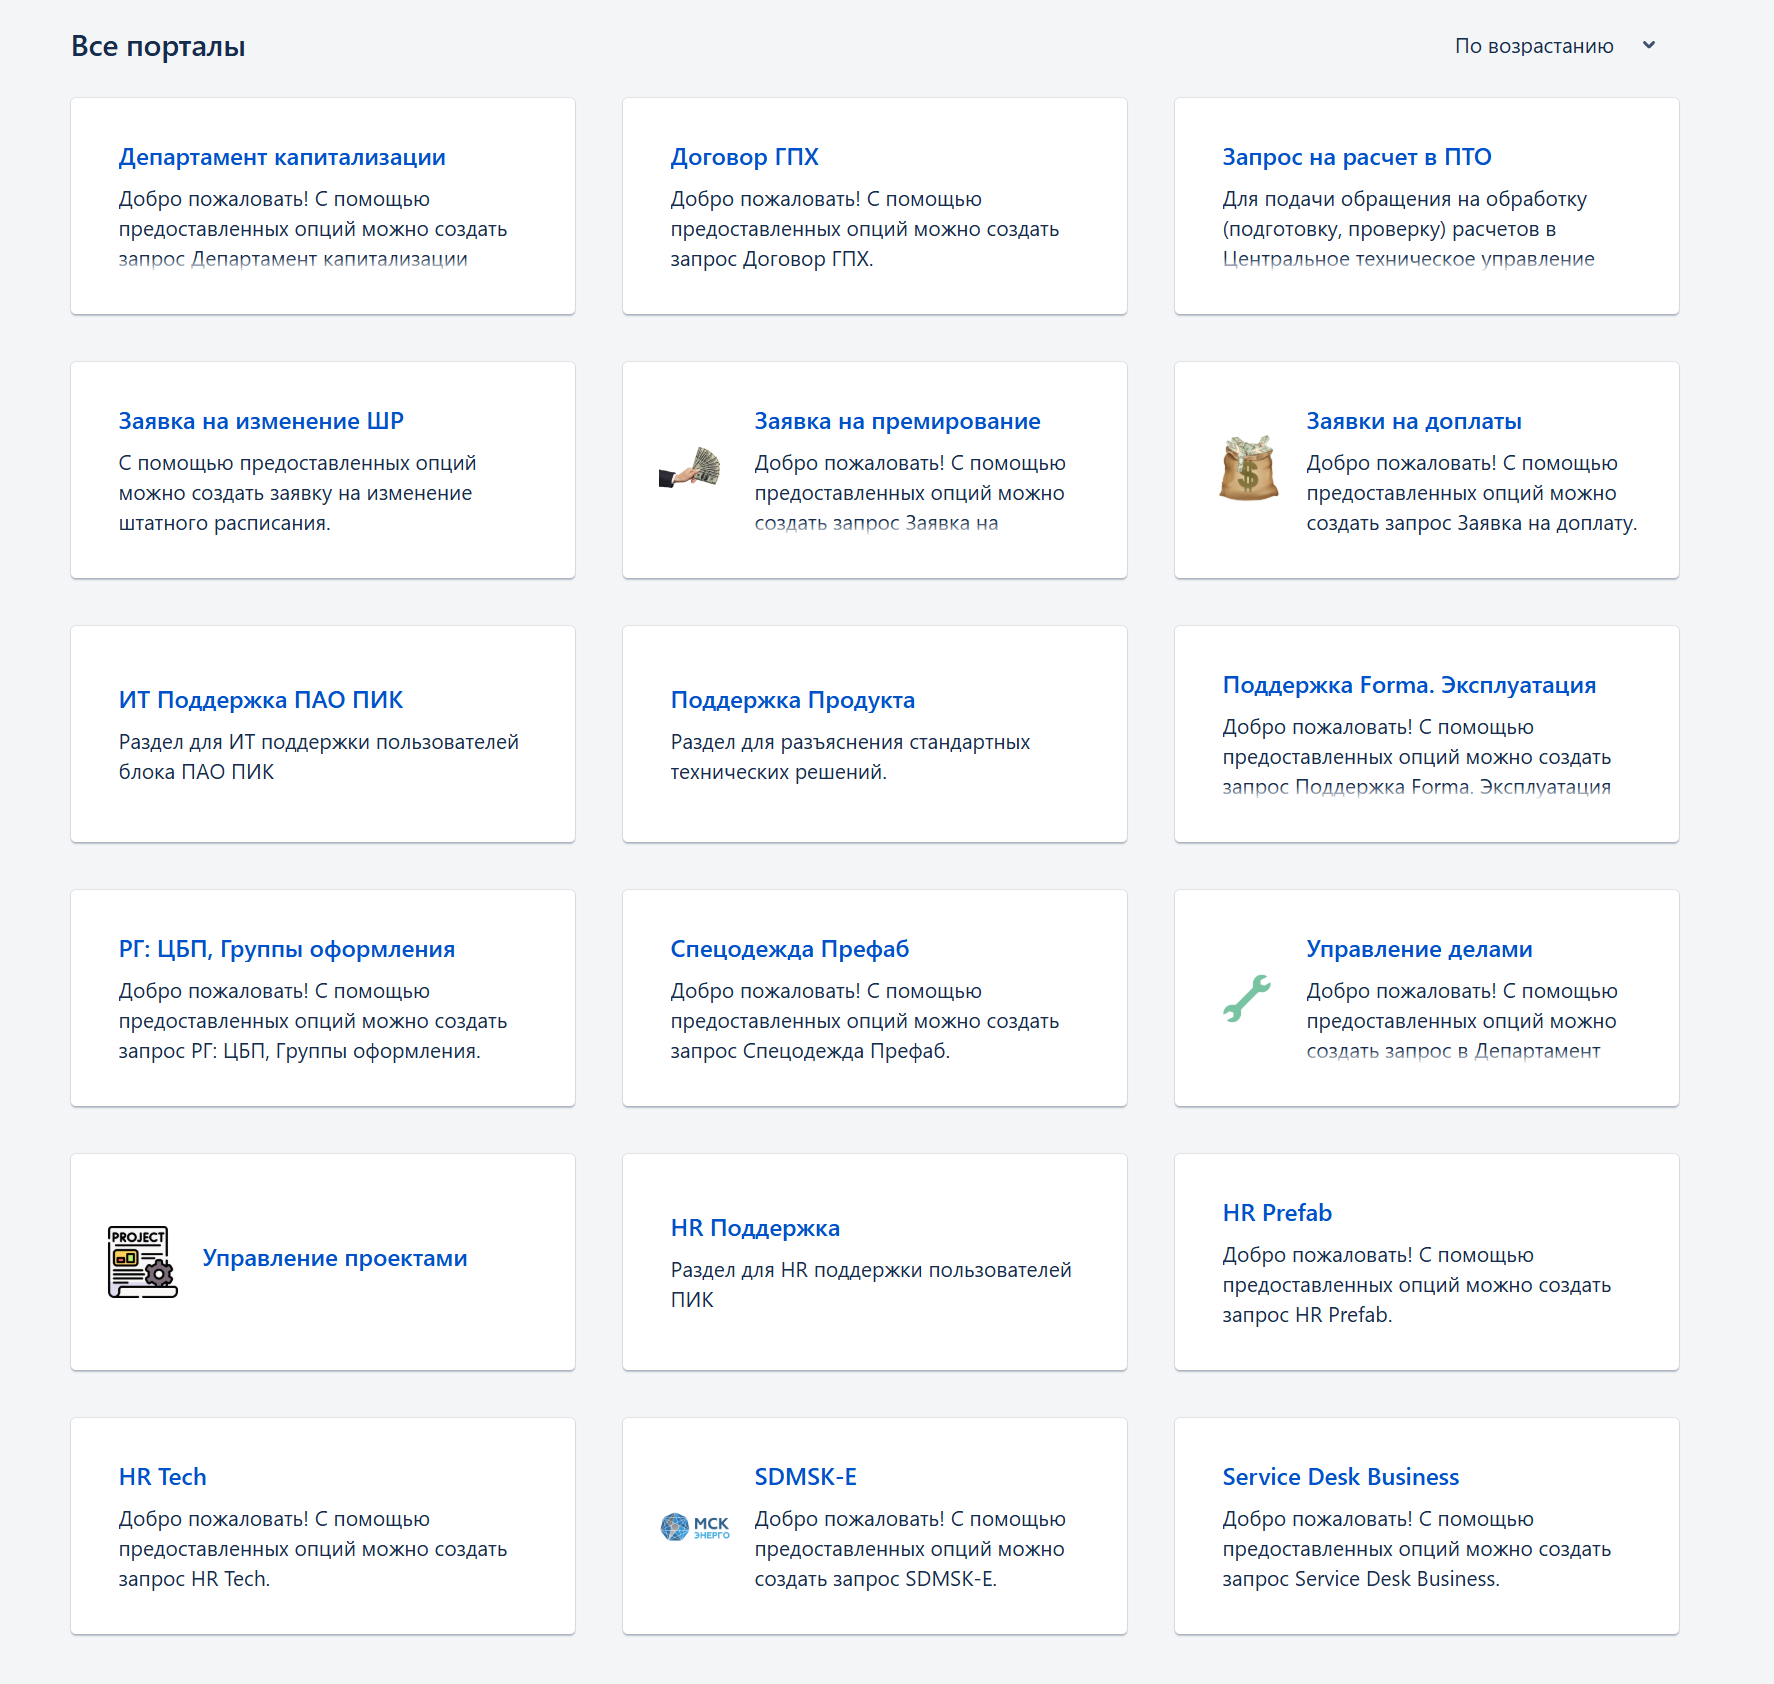Open Заявки на доплаты portal
This screenshot has width=1774, height=1684.
point(1414,421)
